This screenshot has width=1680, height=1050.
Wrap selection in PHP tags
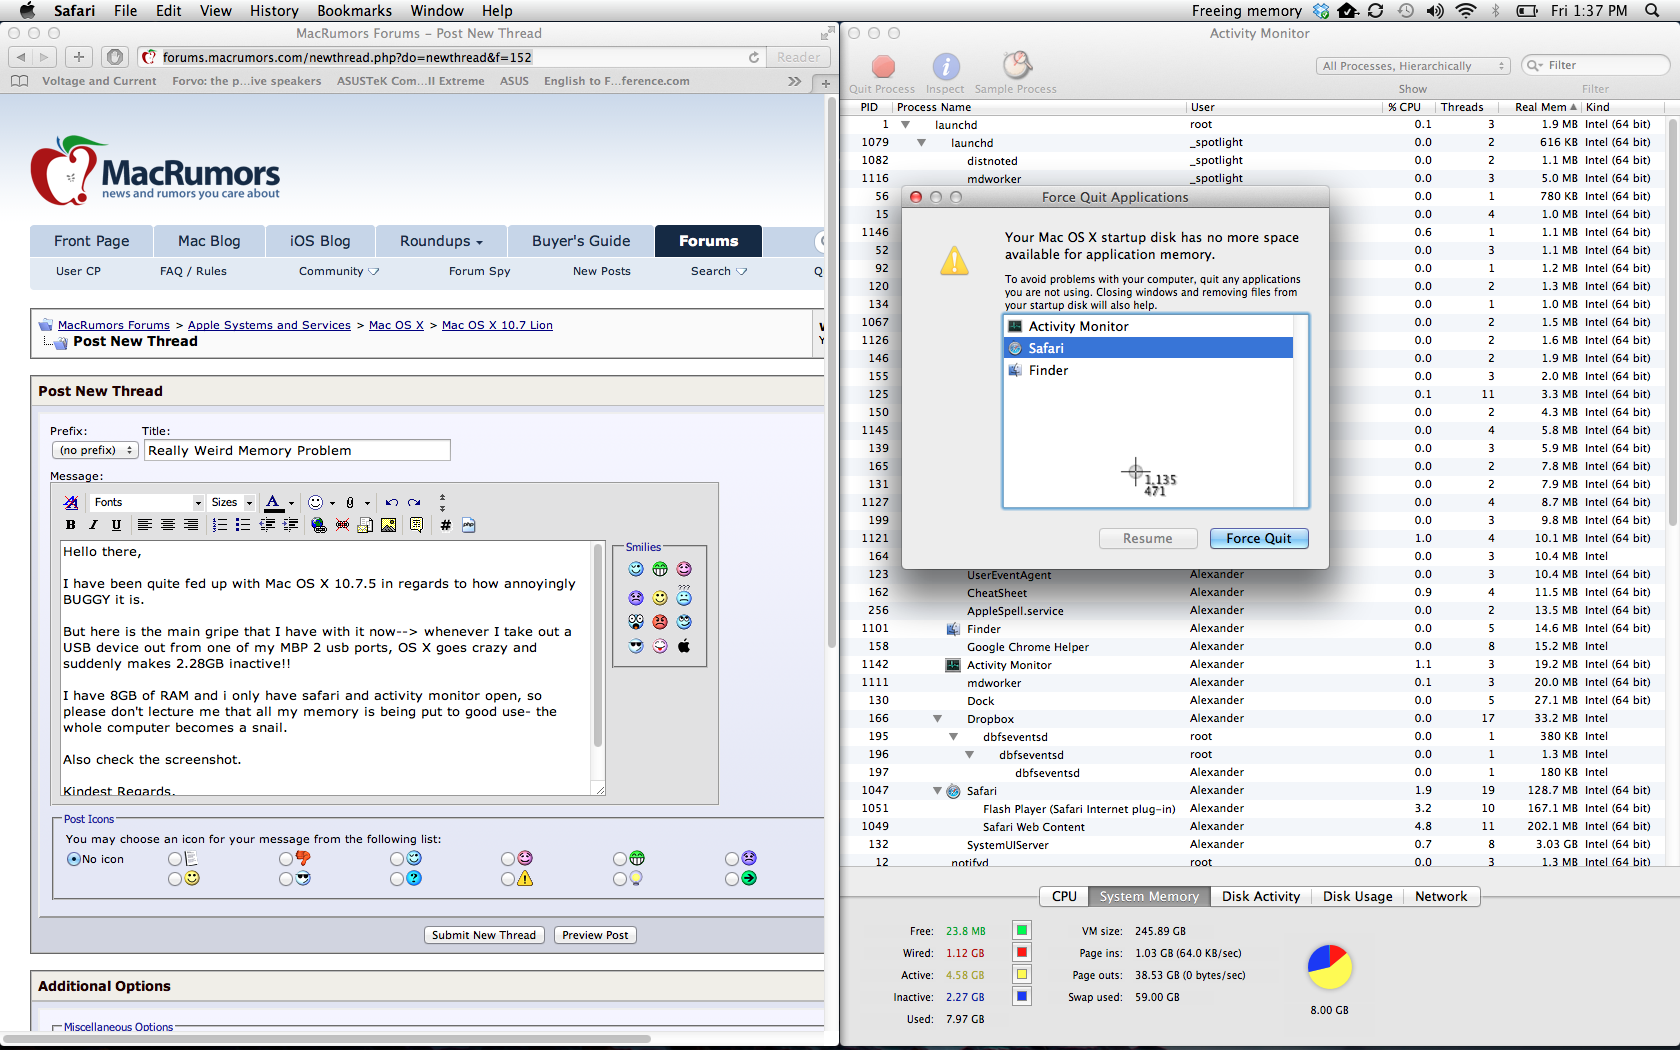coord(468,525)
